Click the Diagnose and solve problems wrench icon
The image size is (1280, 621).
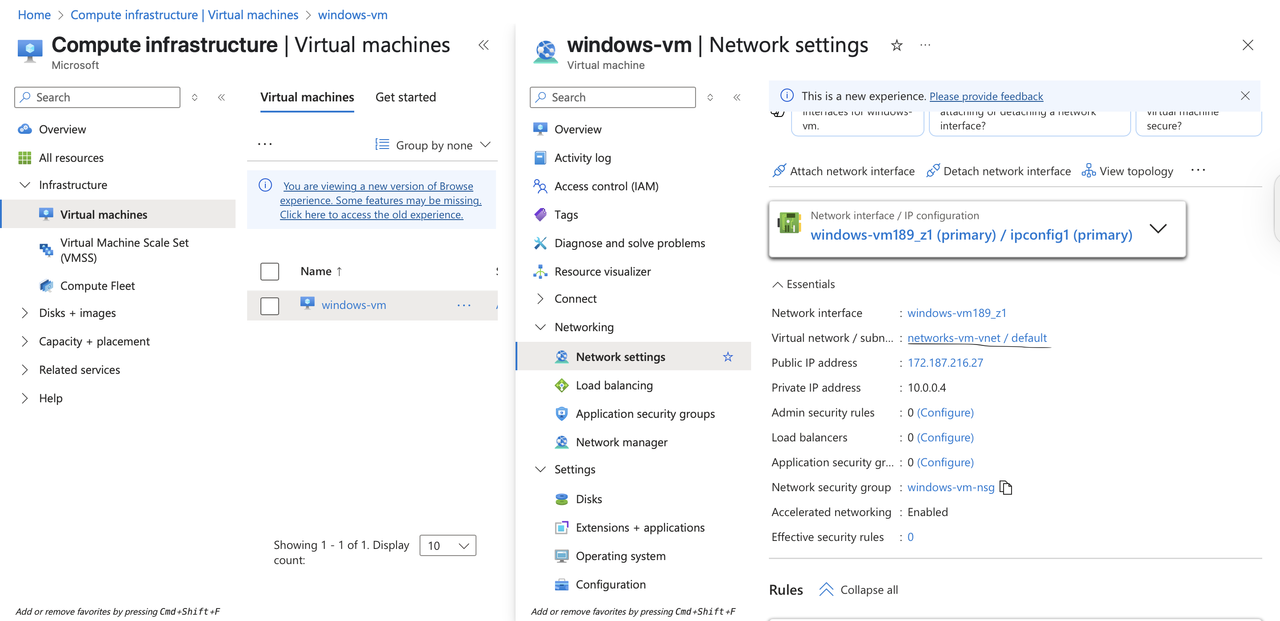click(x=540, y=243)
